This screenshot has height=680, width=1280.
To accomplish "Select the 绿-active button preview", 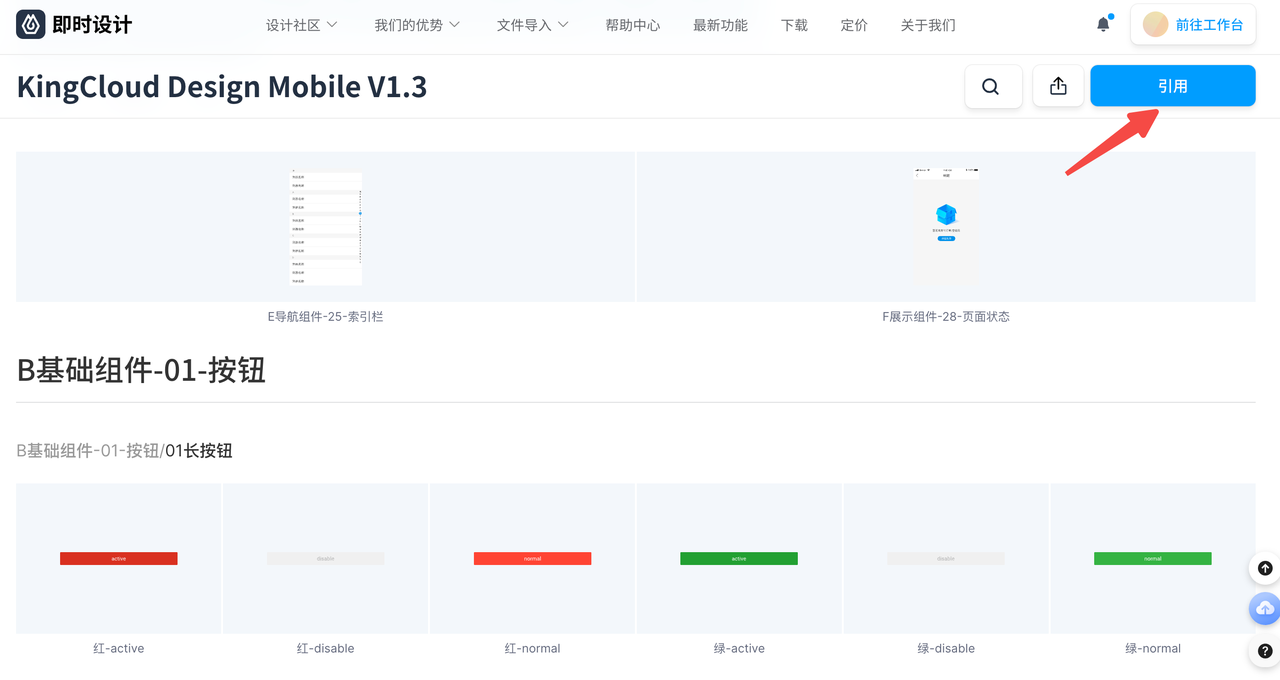I will pos(739,558).
